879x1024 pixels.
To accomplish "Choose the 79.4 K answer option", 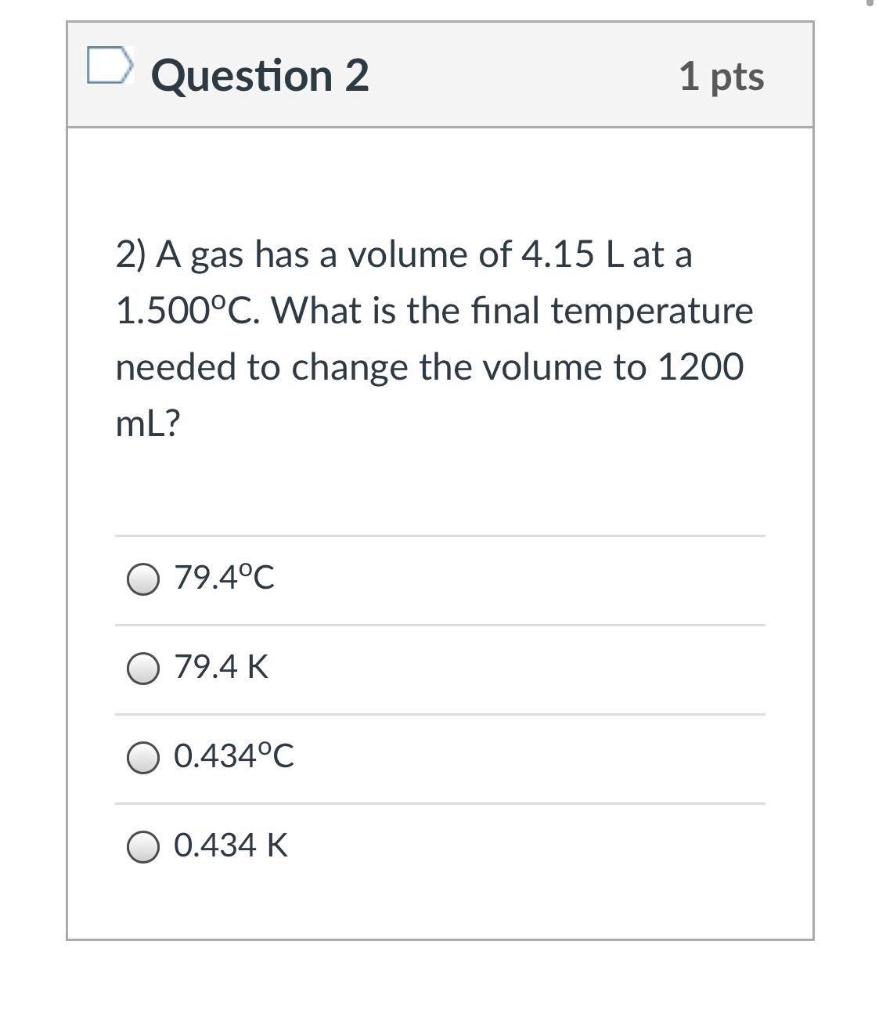I will pos(143,665).
